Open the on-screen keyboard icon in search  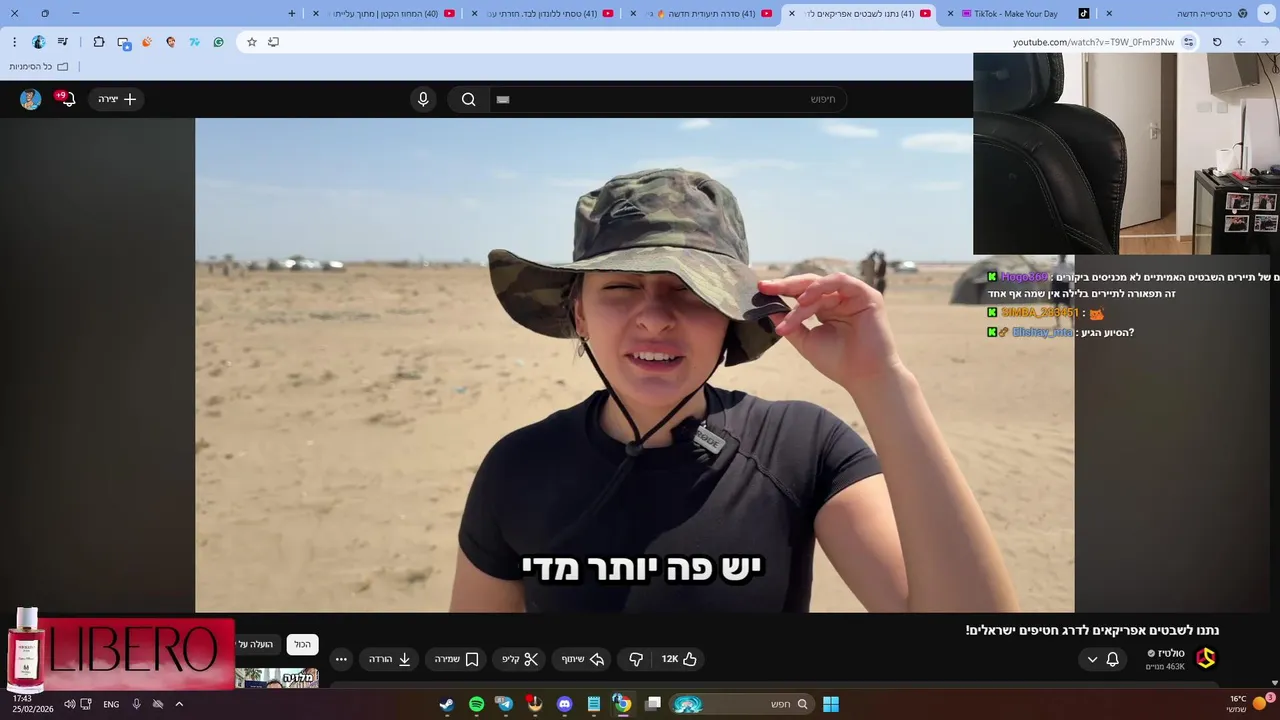[x=503, y=99]
